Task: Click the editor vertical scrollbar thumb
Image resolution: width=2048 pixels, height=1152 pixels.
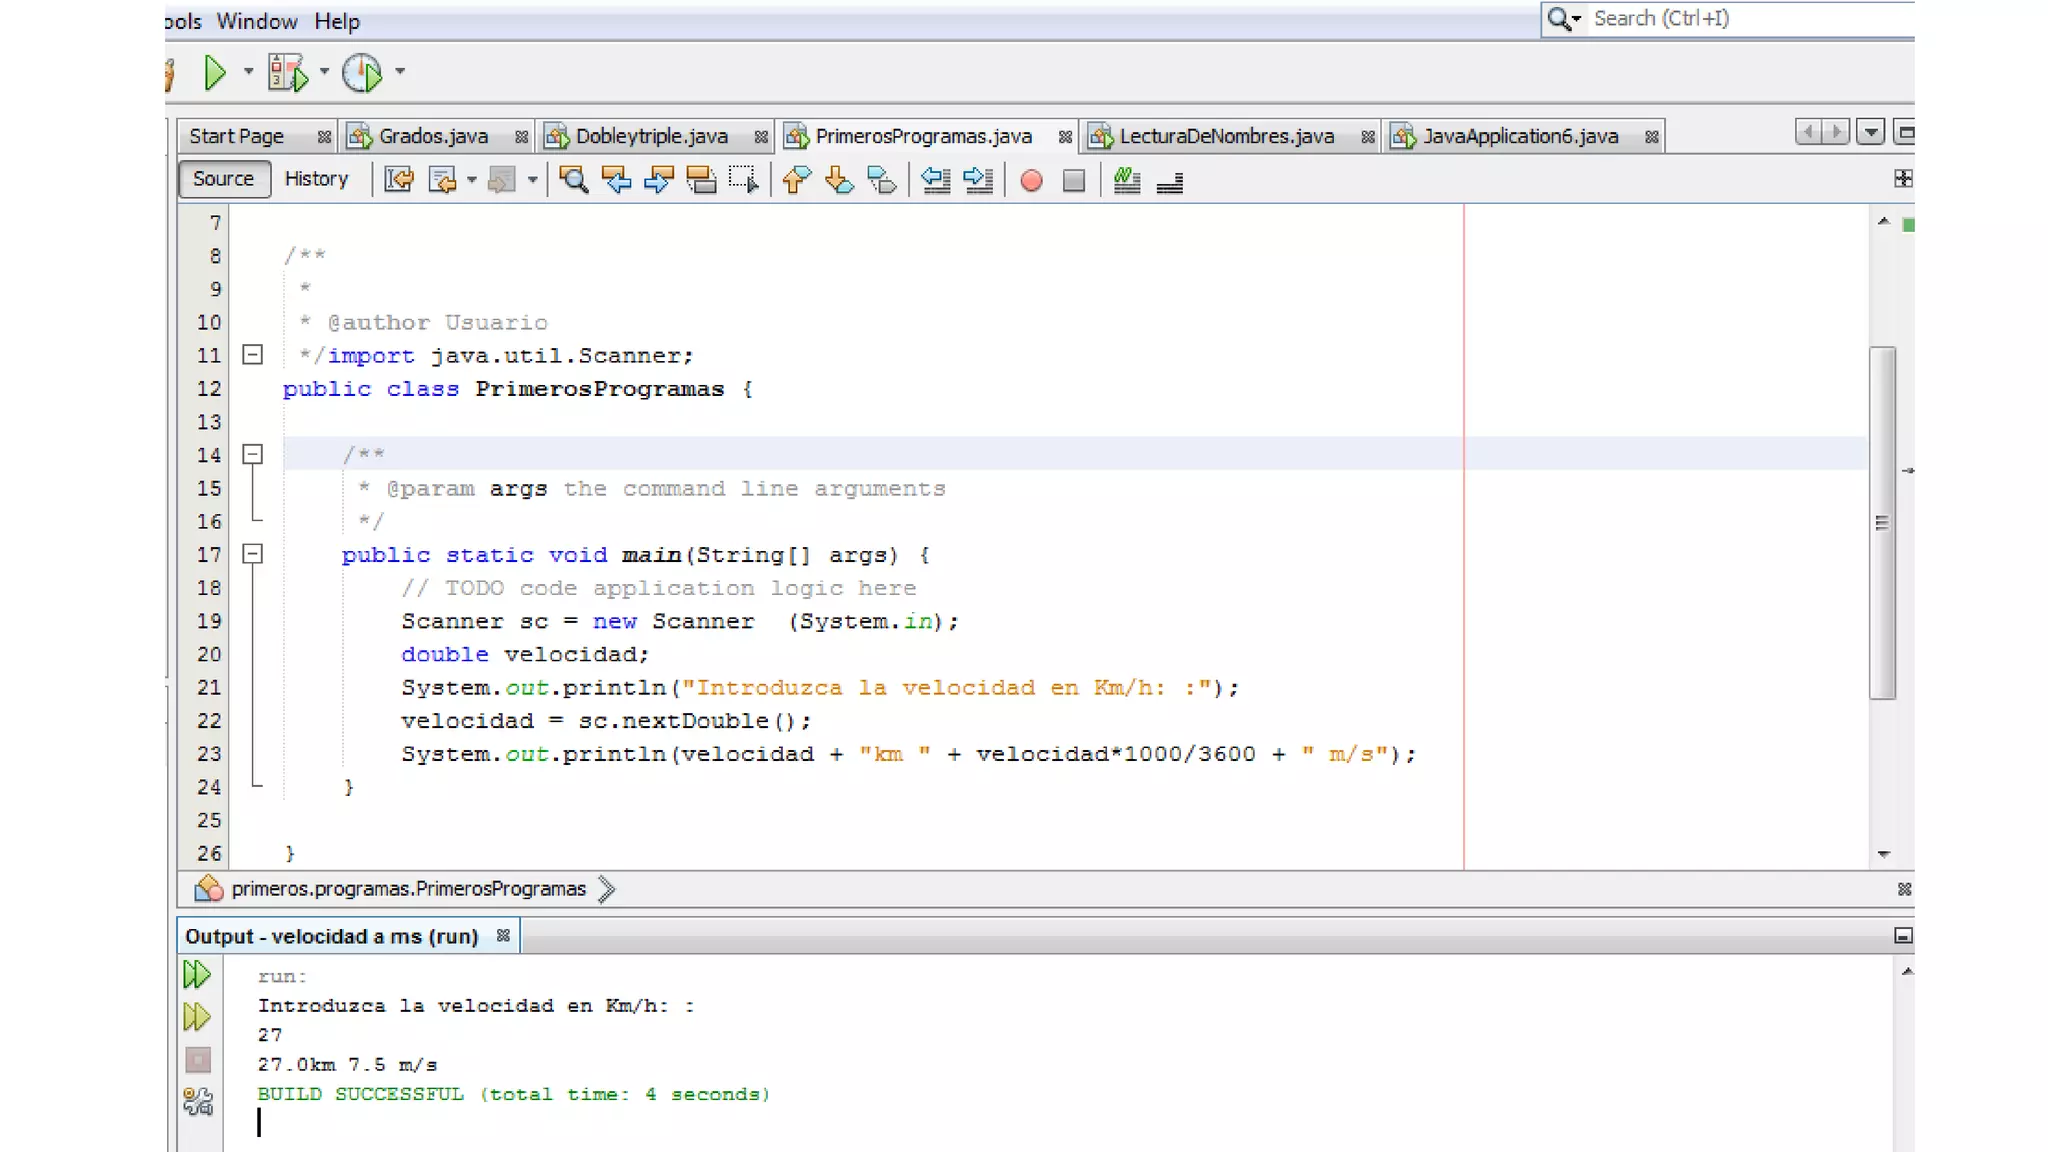Action: point(1883,523)
